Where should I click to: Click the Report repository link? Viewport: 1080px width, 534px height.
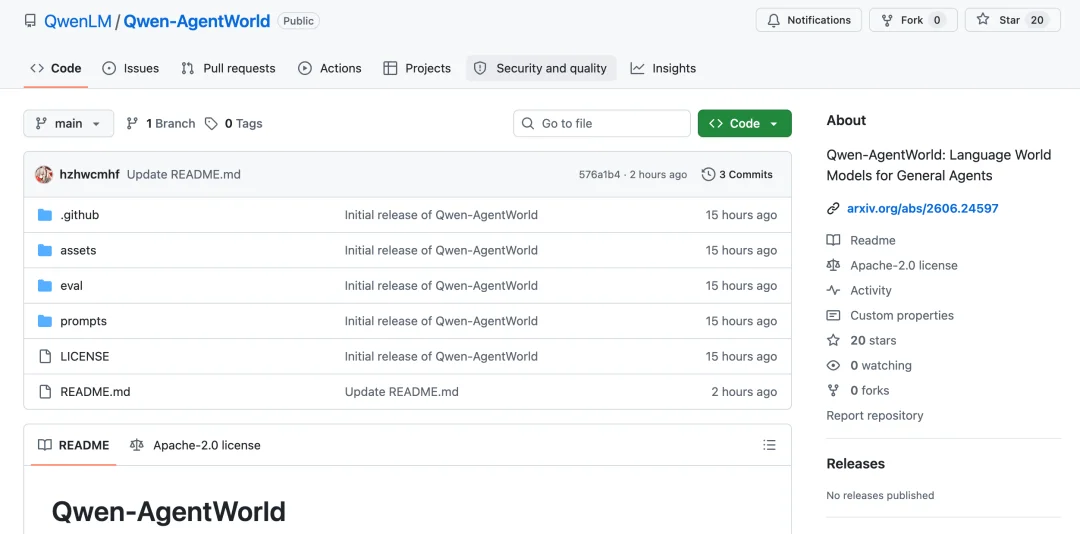coord(875,415)
